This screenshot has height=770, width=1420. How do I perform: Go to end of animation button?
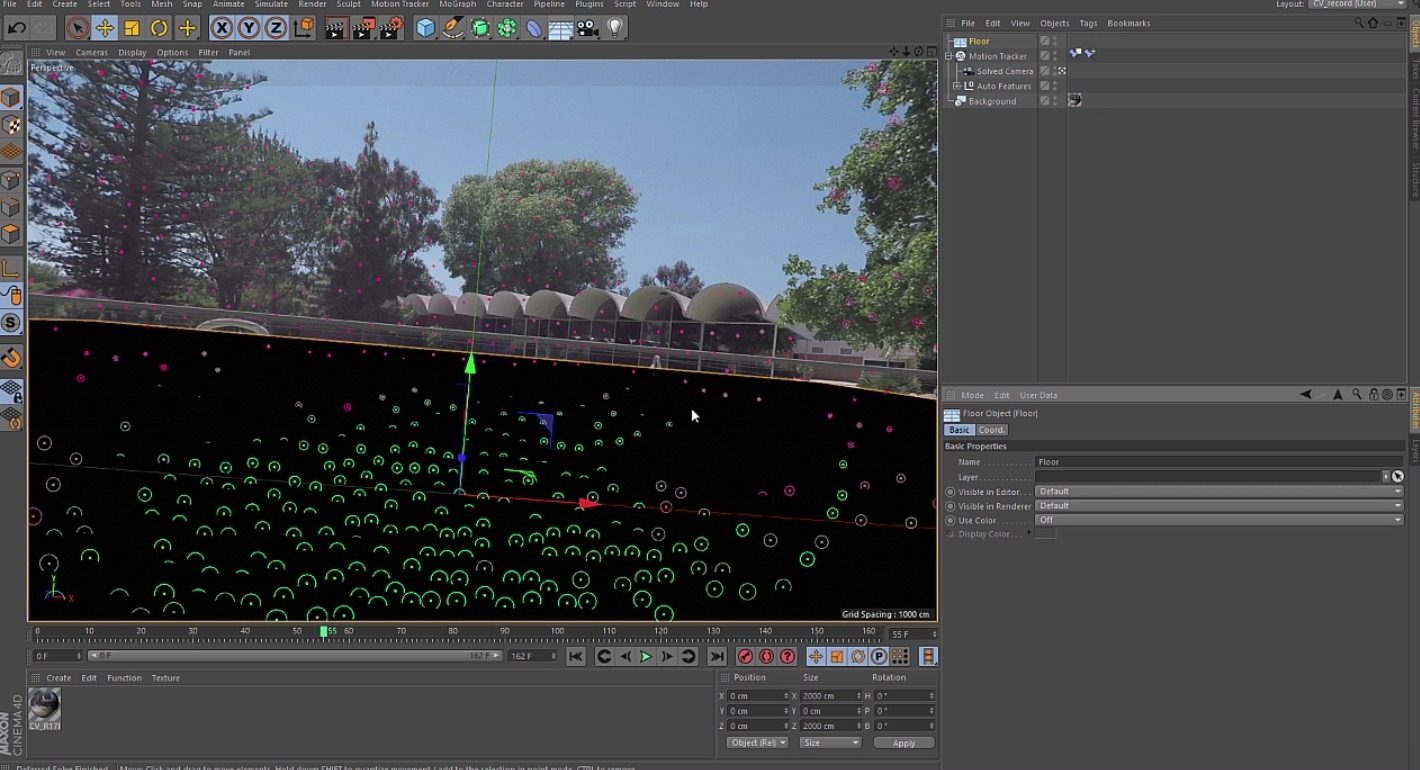[717, 656]
